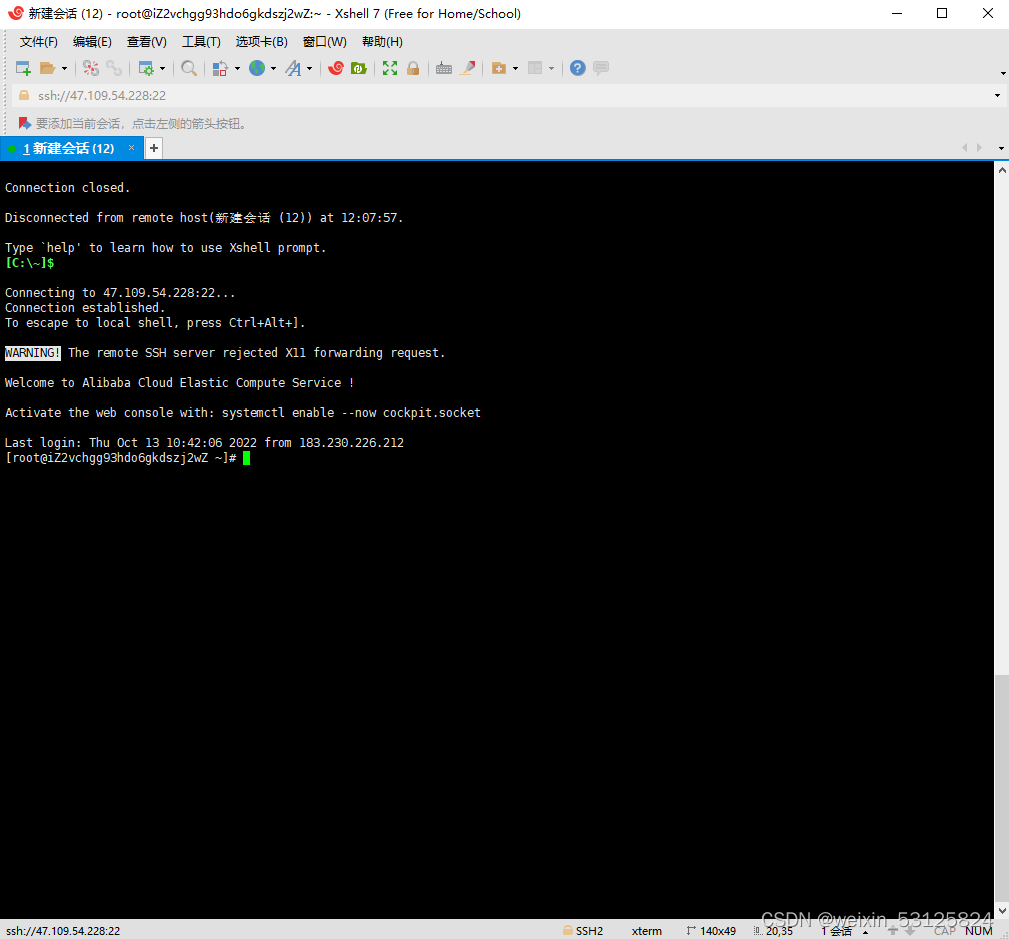Open the 选项卡(B) menu
The height and width of the screenshot is (939, 1009).
tap(261, 42)
